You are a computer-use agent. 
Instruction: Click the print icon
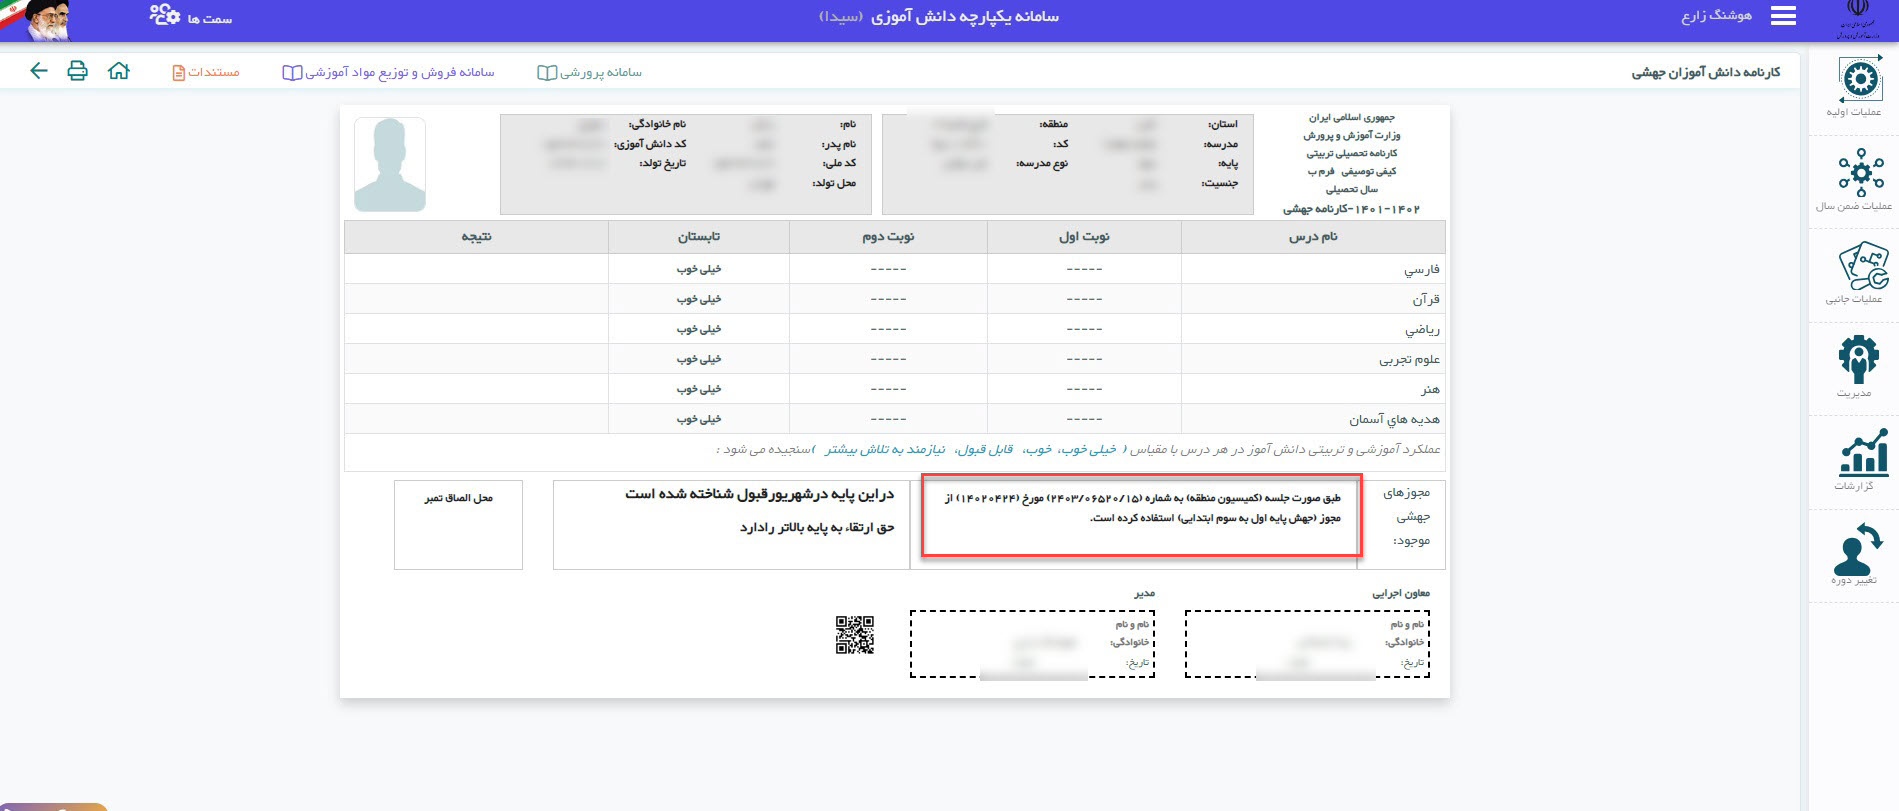[77, 71]
